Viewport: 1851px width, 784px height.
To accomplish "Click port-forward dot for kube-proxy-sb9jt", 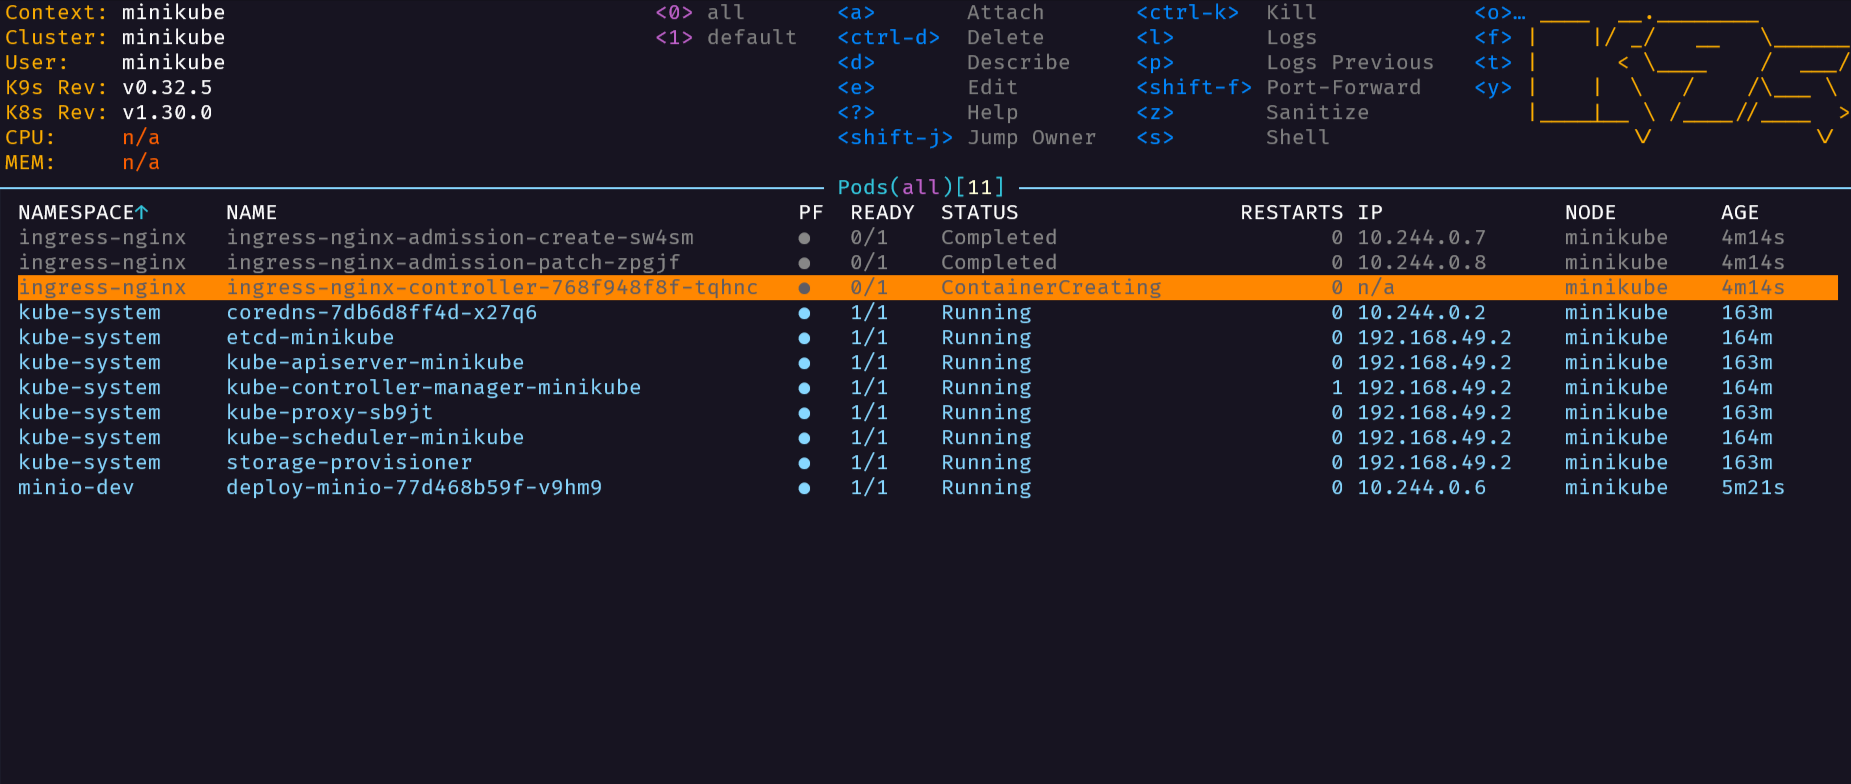I will tap(804, 413).
